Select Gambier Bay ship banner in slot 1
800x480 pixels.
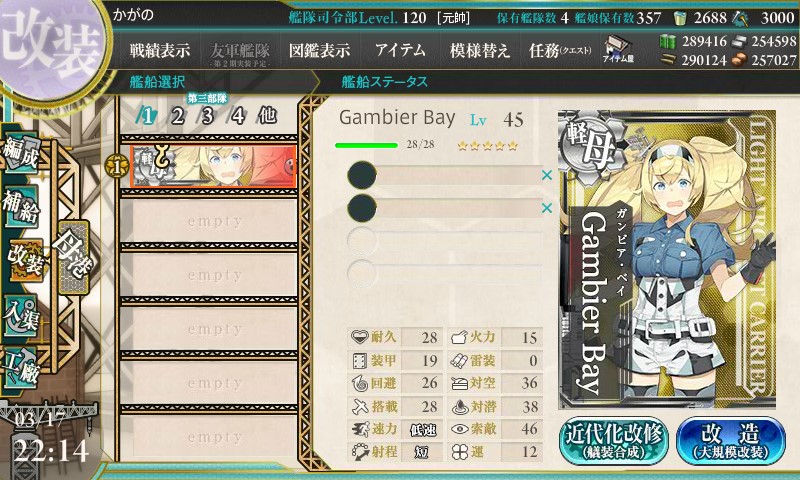pos(213,166)
